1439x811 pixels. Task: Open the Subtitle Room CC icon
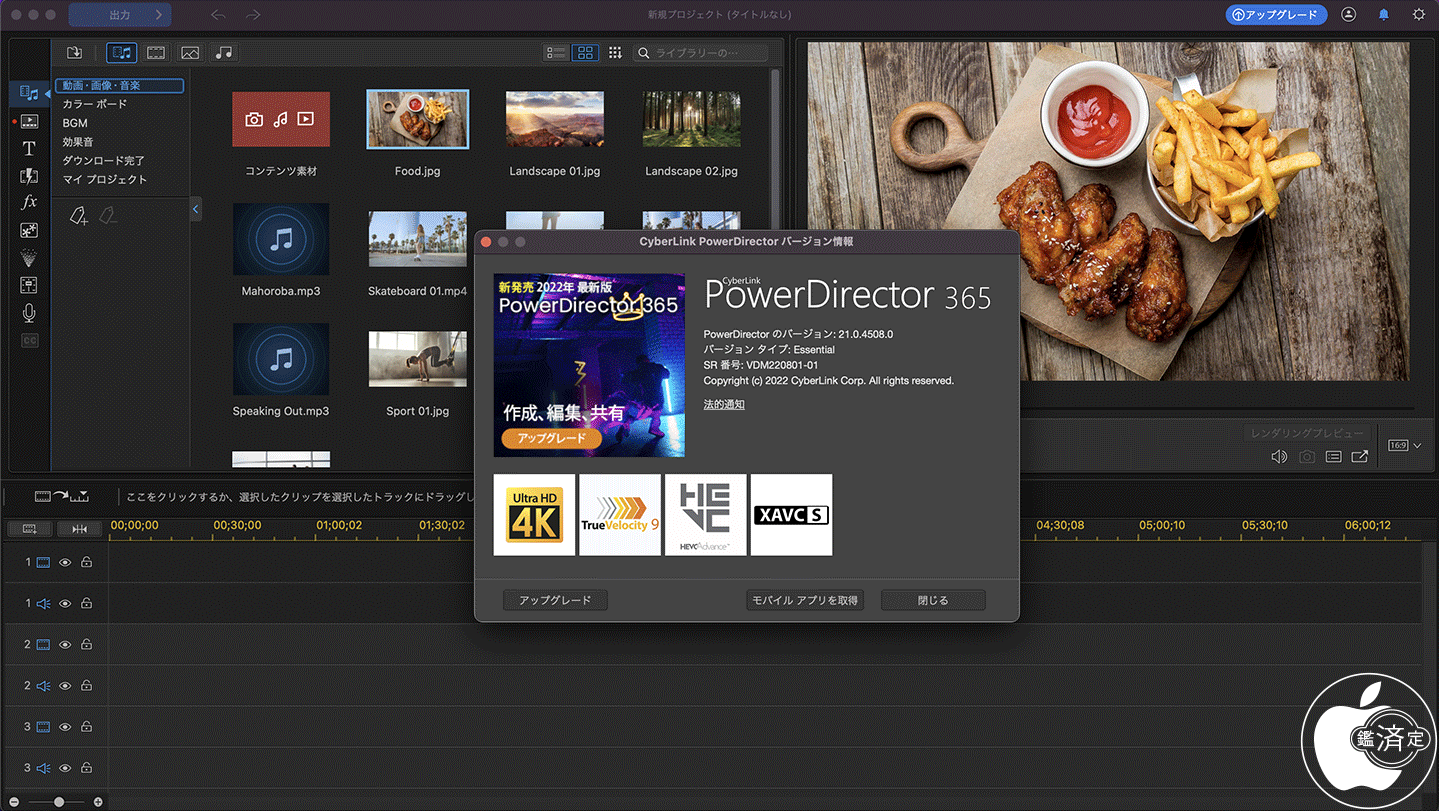tap(29, 341)
